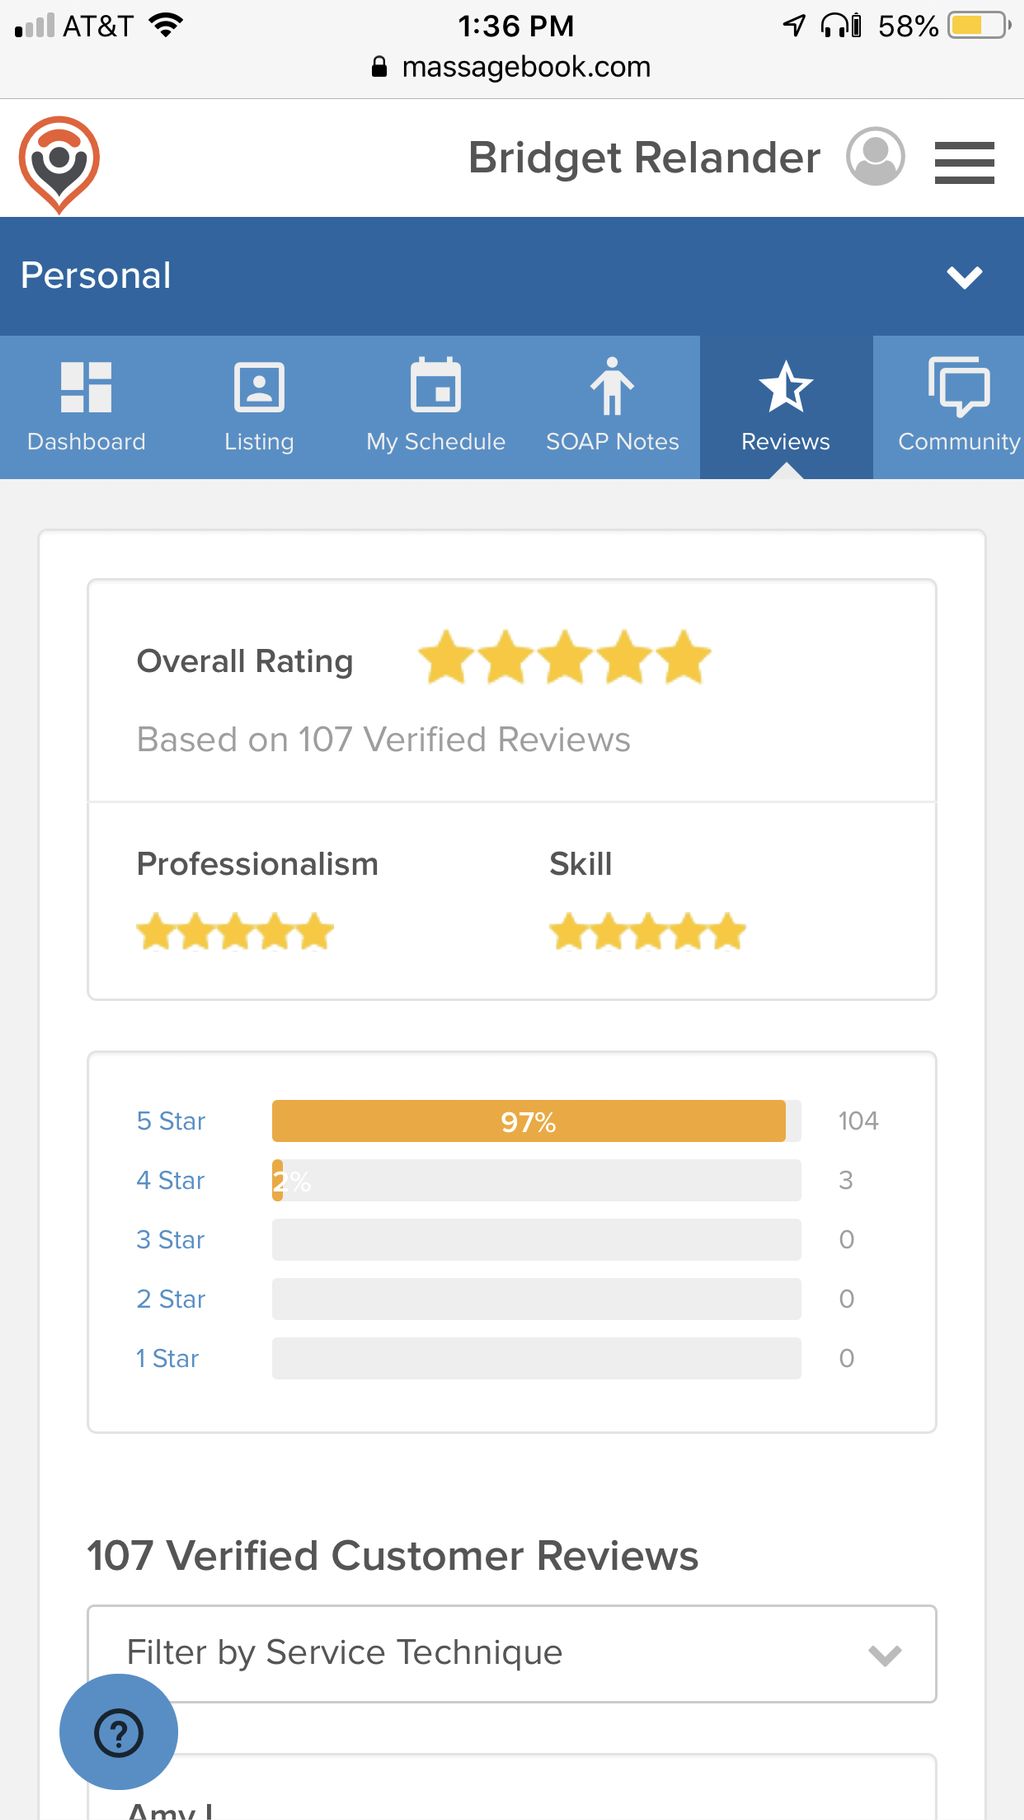Select the 1 Star rating link
This screenshot has width=1024, height=1820.
[x=167, y=1358]
